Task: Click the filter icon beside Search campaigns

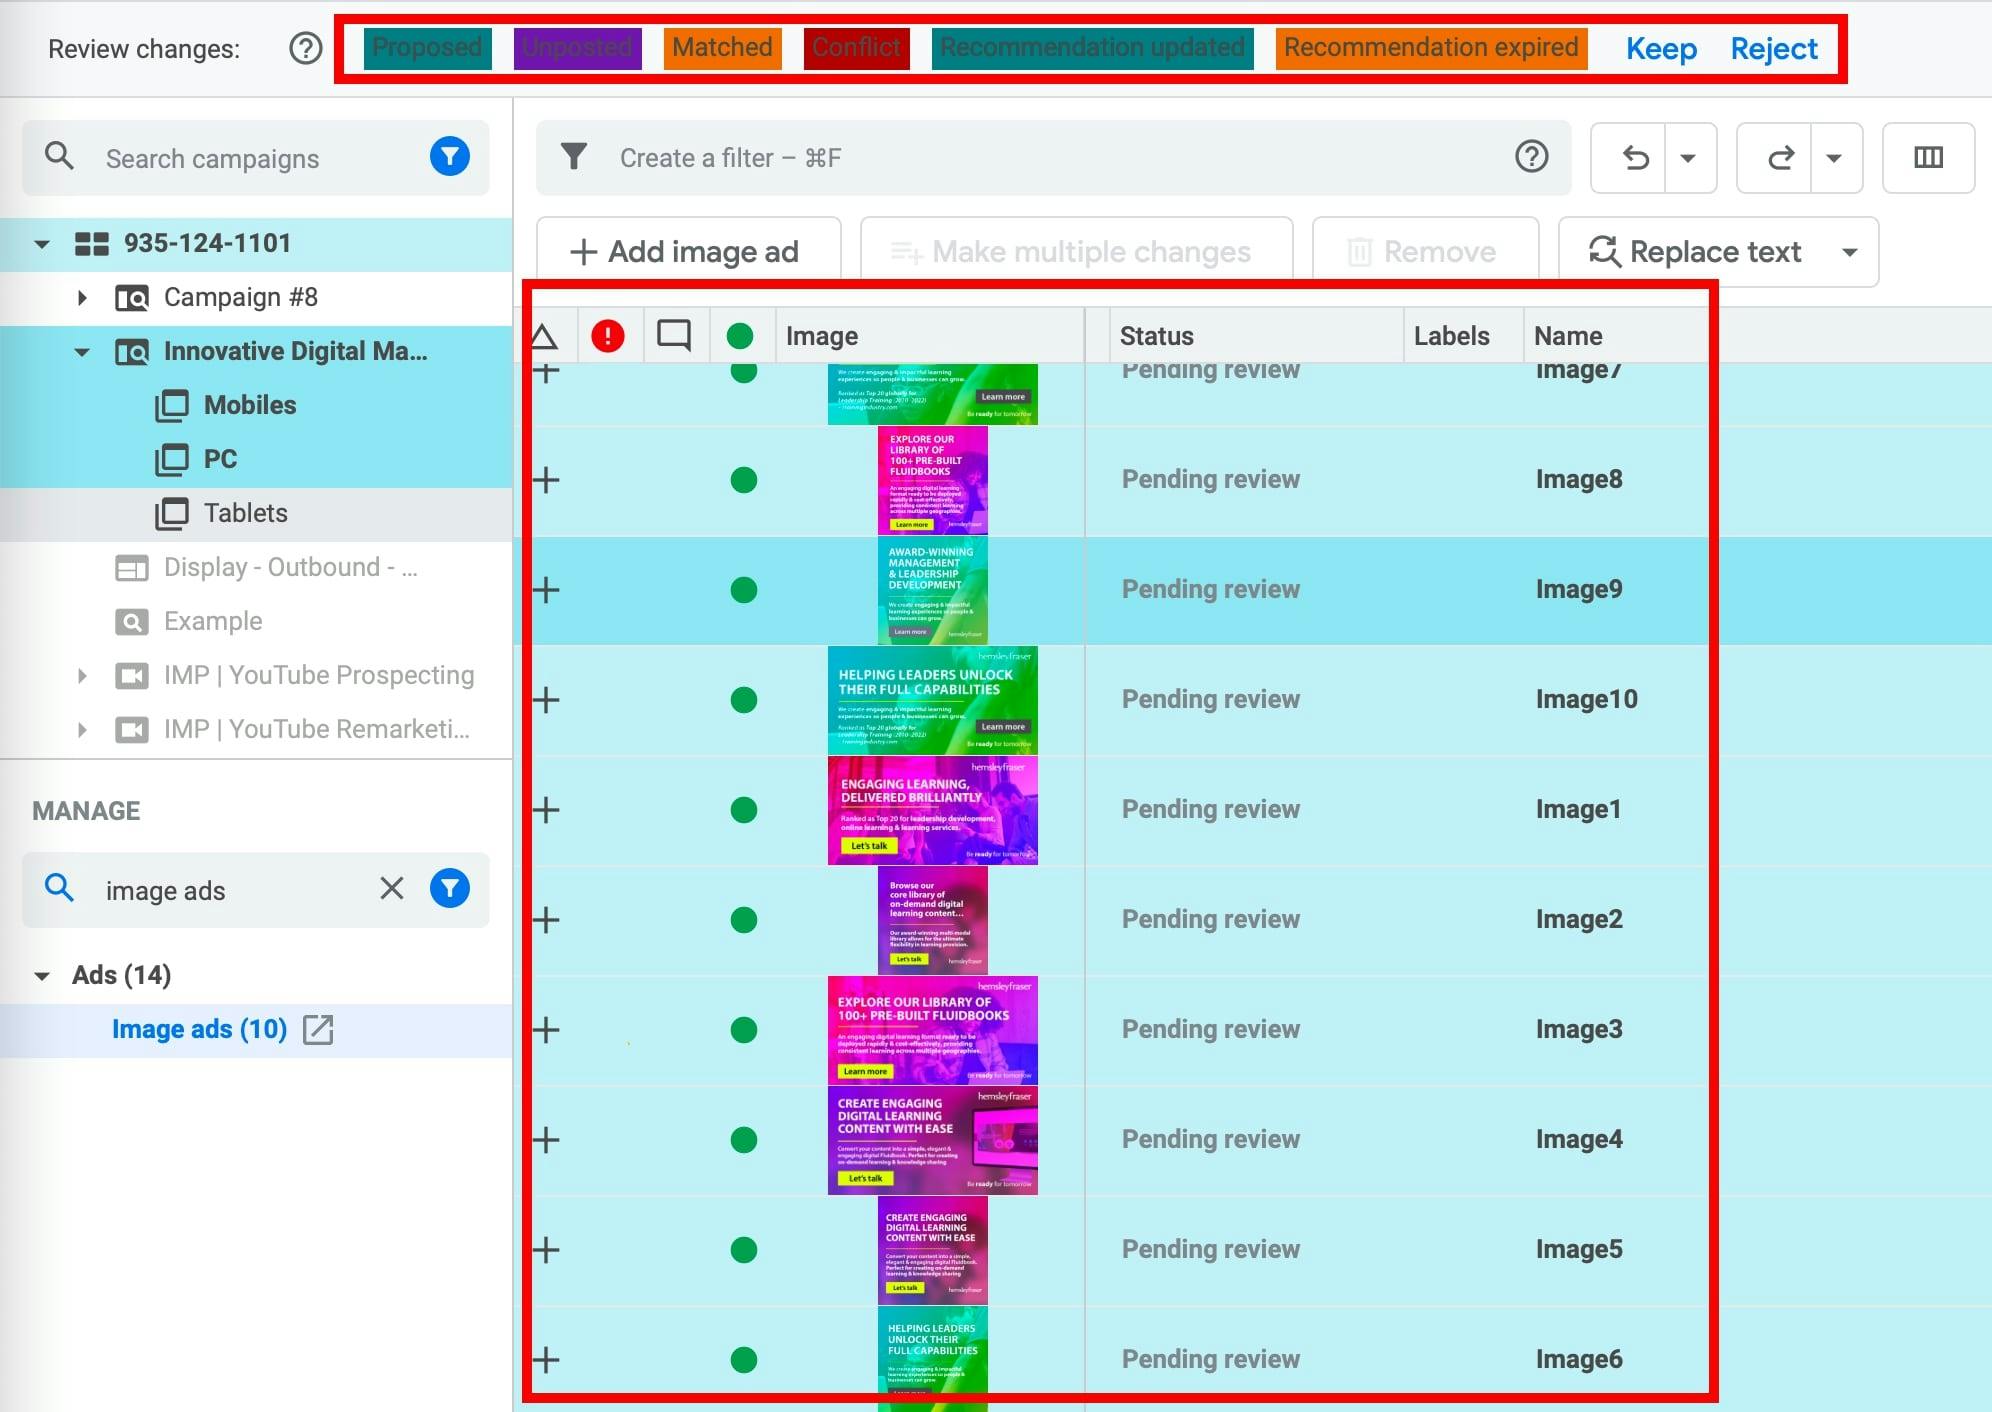Action: 450,157
